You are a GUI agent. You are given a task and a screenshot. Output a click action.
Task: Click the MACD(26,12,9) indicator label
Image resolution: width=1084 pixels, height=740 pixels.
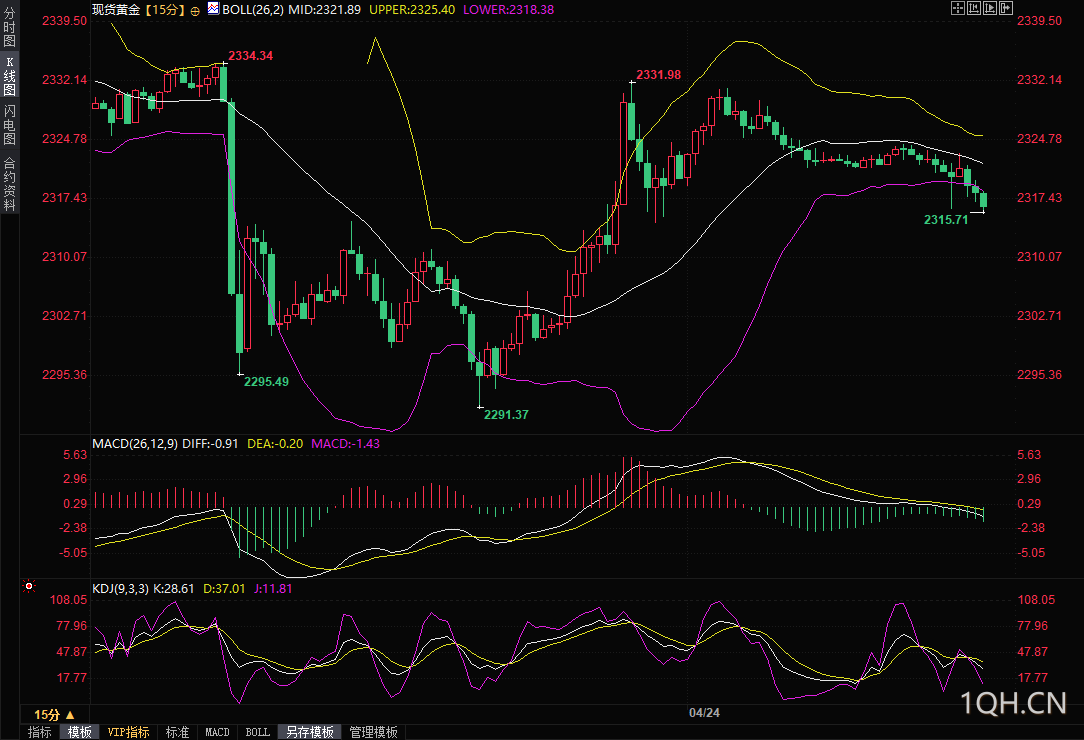click(135, 444)
